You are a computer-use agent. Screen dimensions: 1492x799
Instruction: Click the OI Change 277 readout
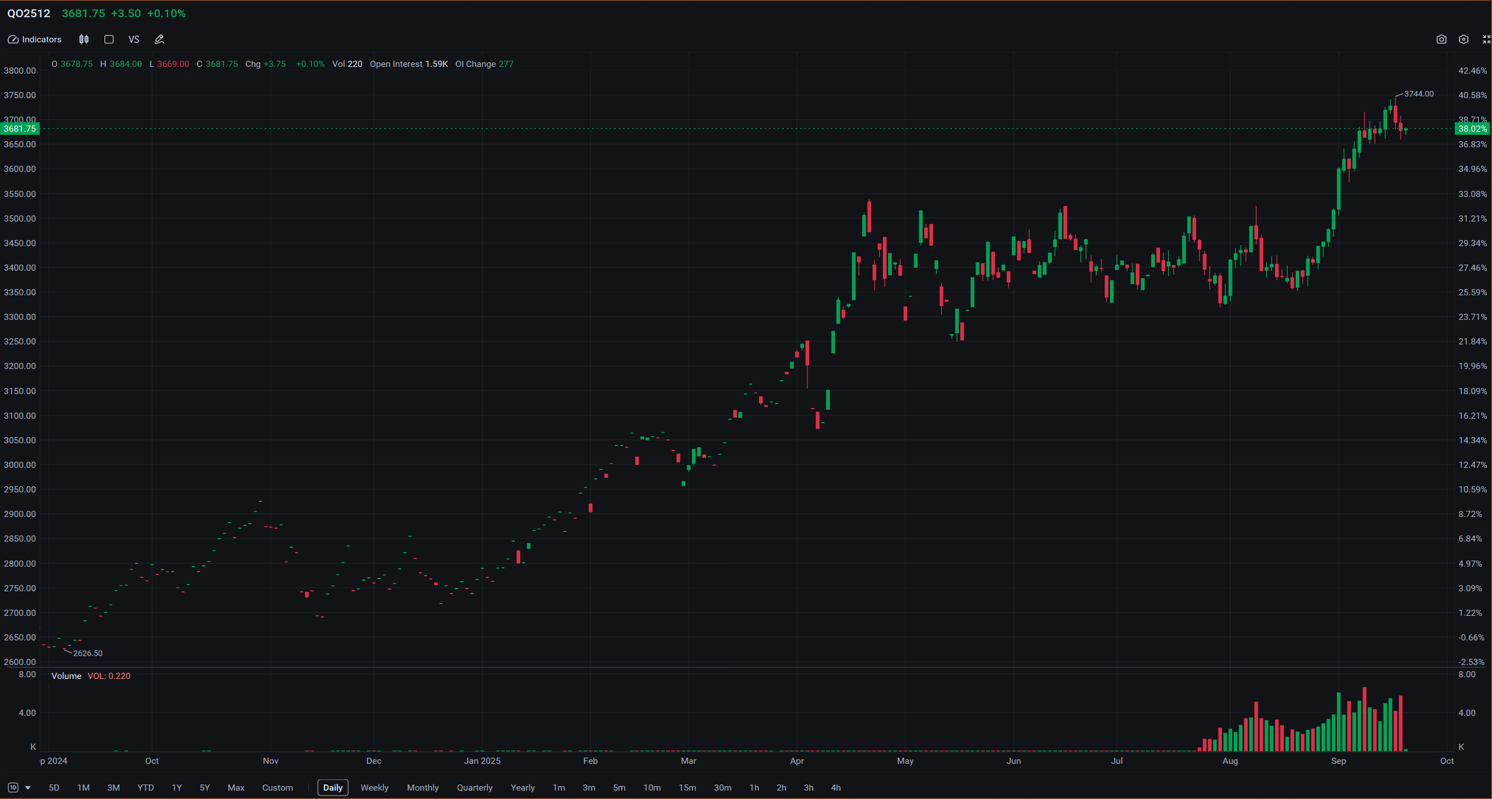(484, 64)
